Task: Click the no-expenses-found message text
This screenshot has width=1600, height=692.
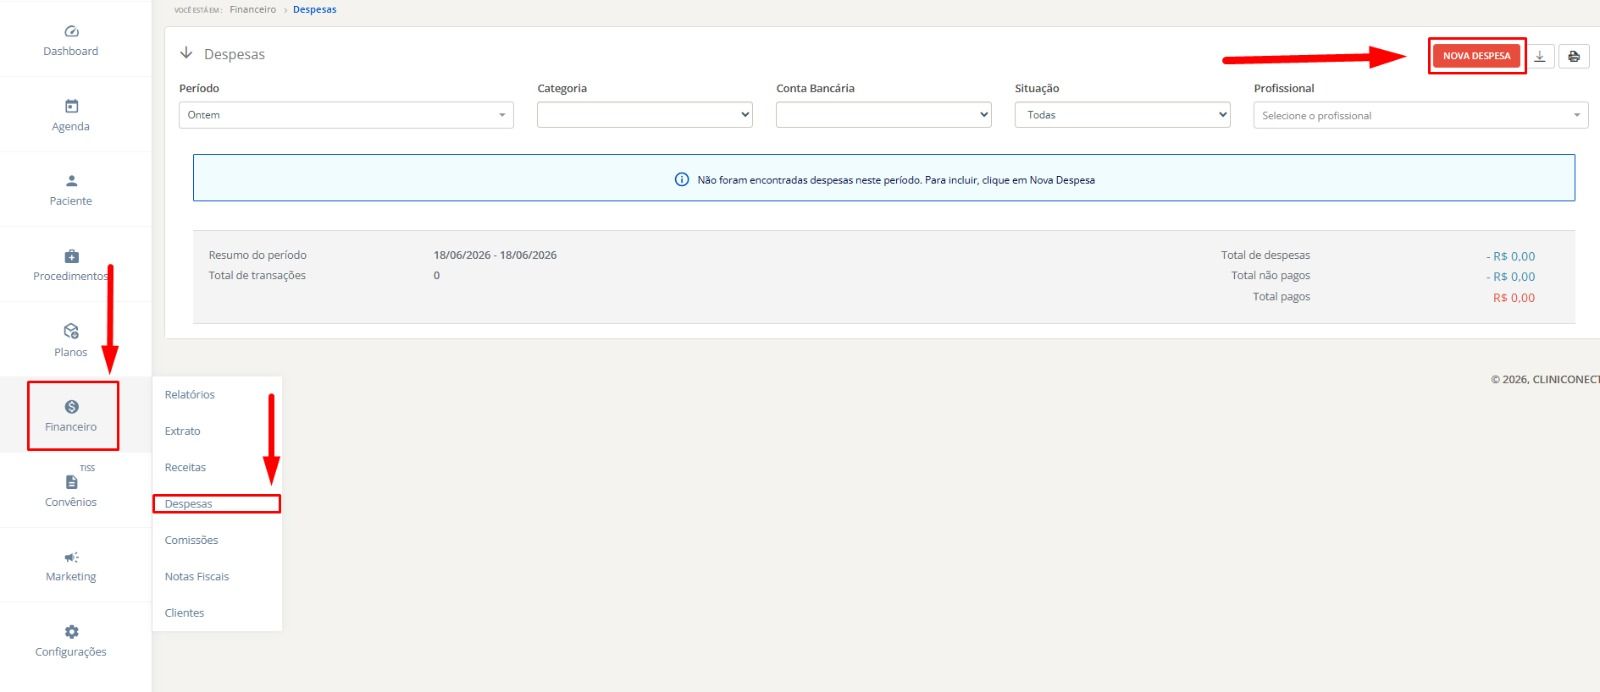Action: click(x=896, y=180)
